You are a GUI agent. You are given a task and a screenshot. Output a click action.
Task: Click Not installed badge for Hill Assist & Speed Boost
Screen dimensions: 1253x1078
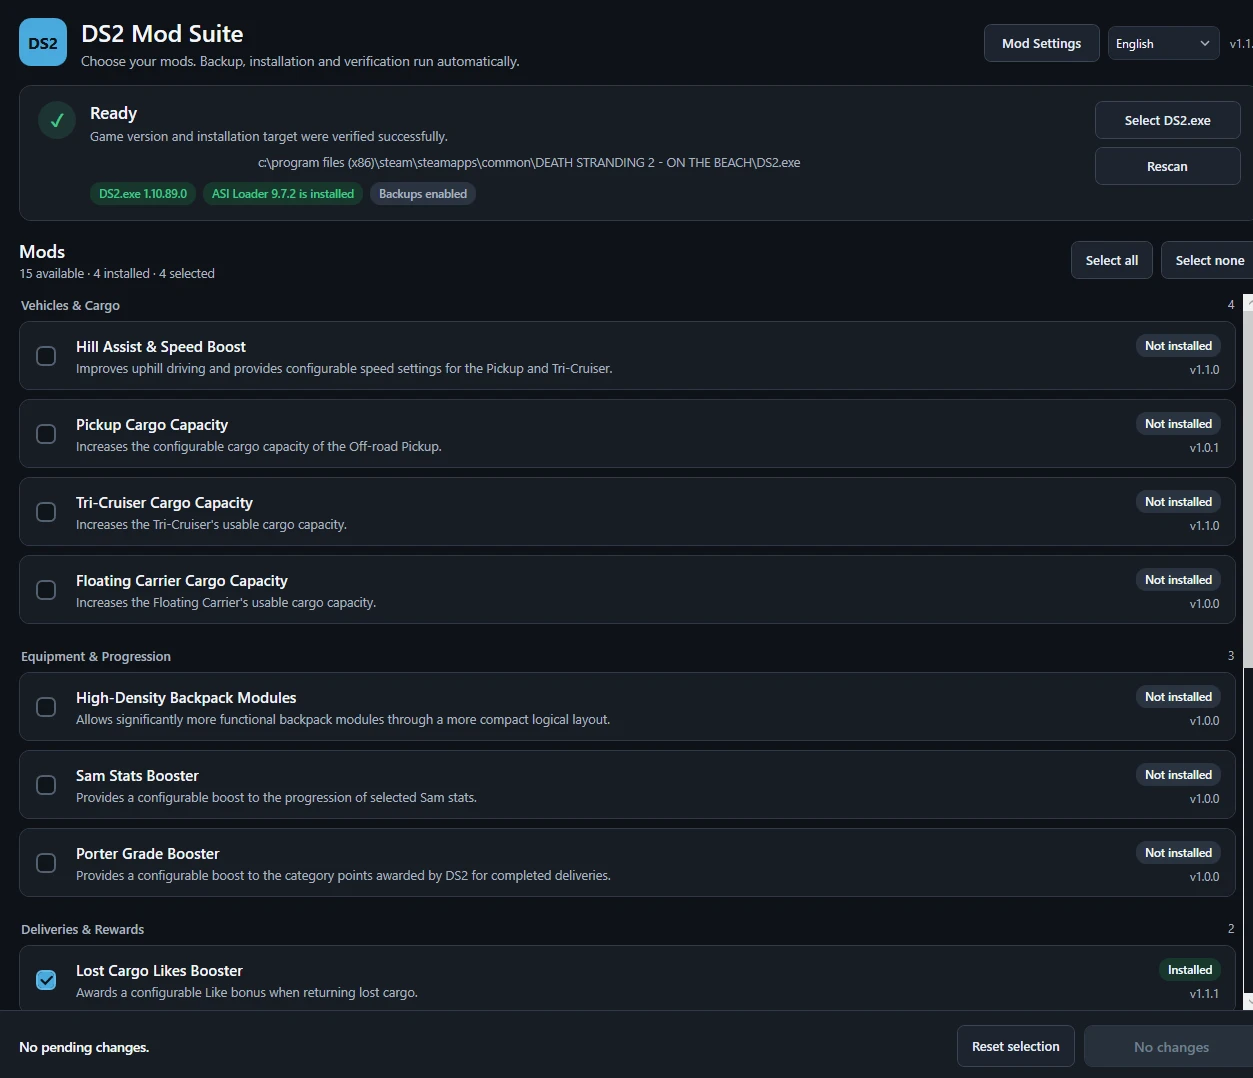pyautogui.click(x=1178, y=346)
